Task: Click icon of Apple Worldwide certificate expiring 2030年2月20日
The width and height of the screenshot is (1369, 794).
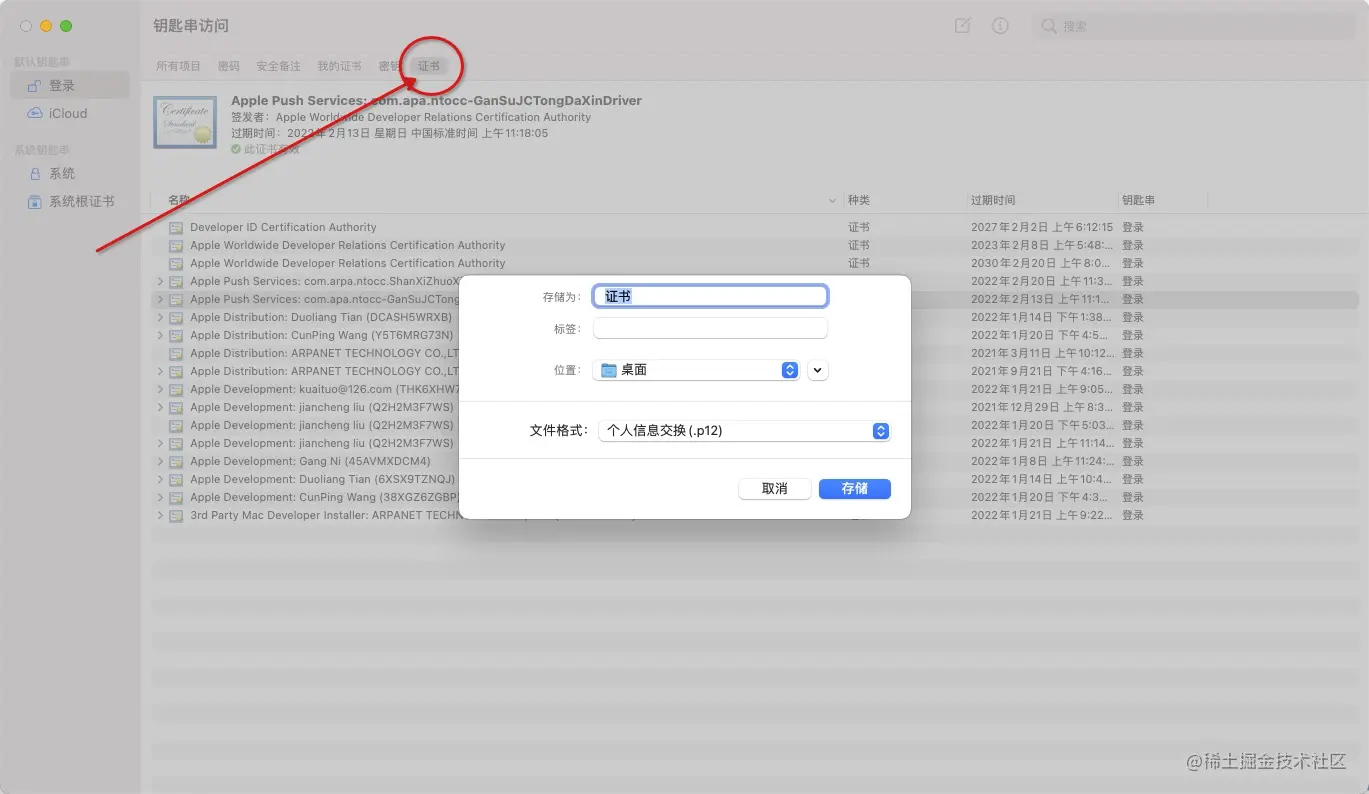Action: (176, 263)
